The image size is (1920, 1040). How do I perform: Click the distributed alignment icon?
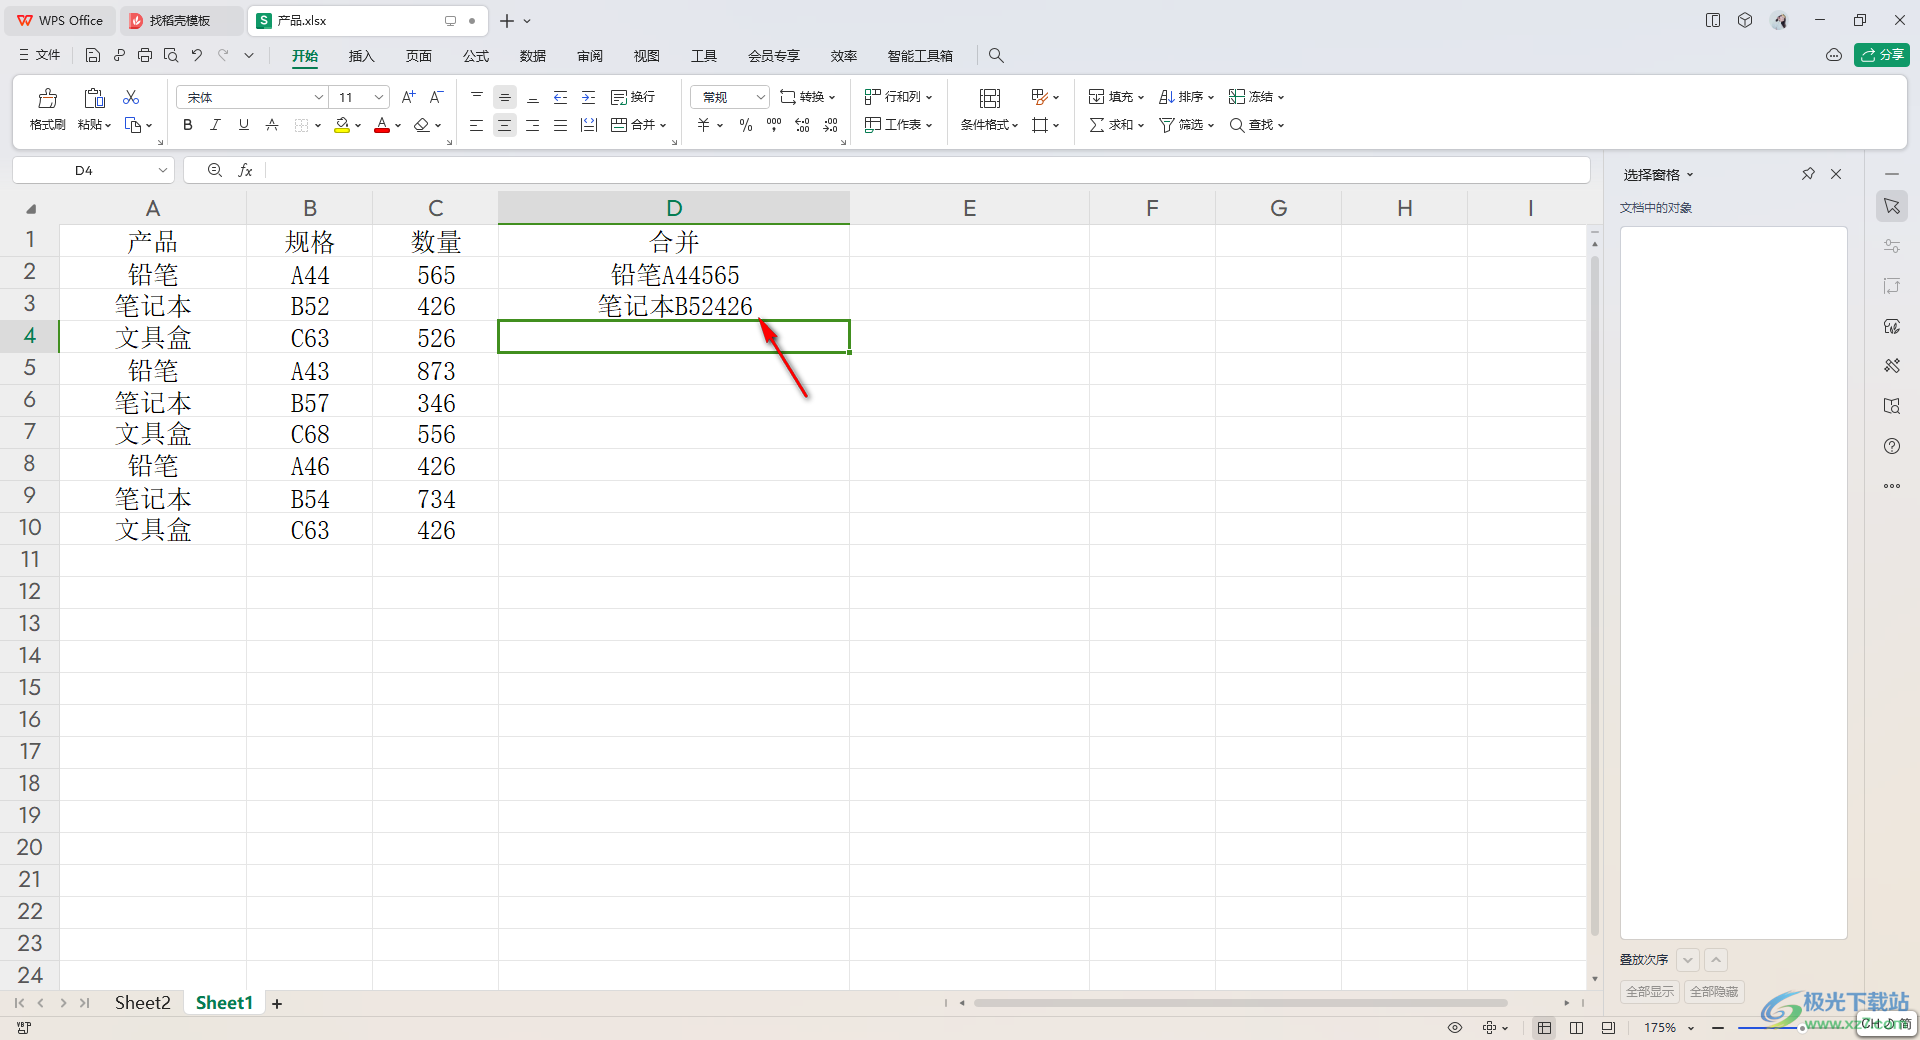click(x=589, y=125)
